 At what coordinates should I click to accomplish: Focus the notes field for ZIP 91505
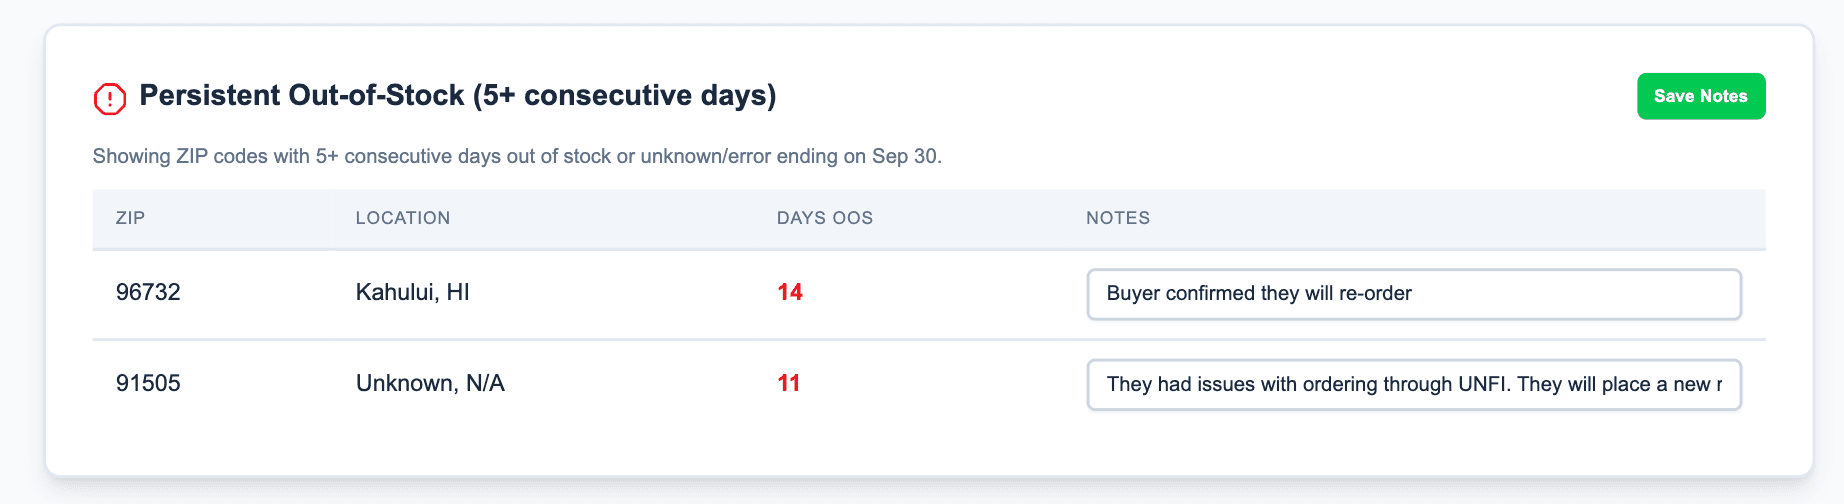[x=1413, y=385]
